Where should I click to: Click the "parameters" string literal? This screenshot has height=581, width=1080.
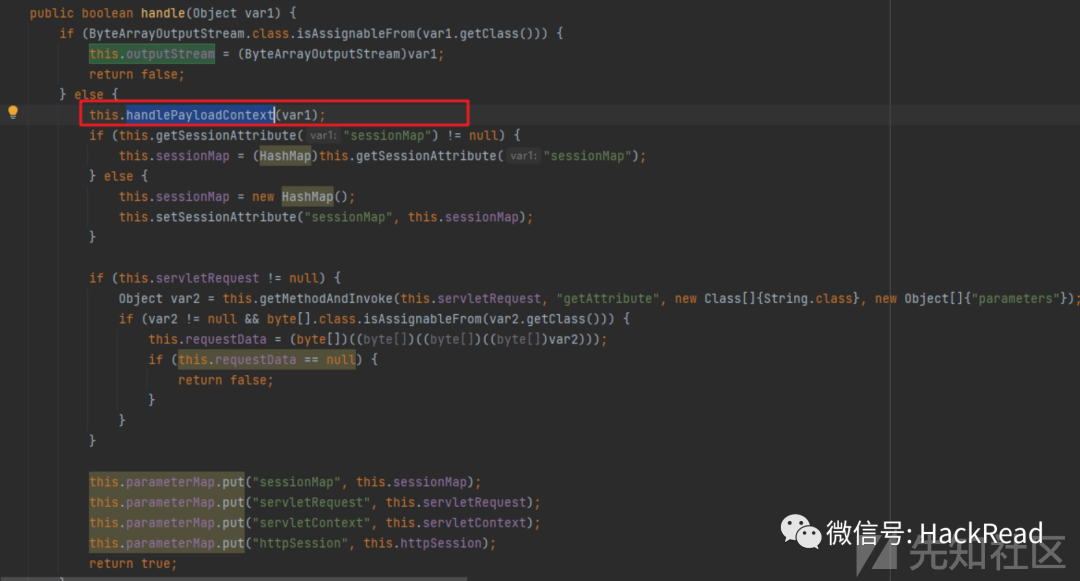click(1016, 299)
